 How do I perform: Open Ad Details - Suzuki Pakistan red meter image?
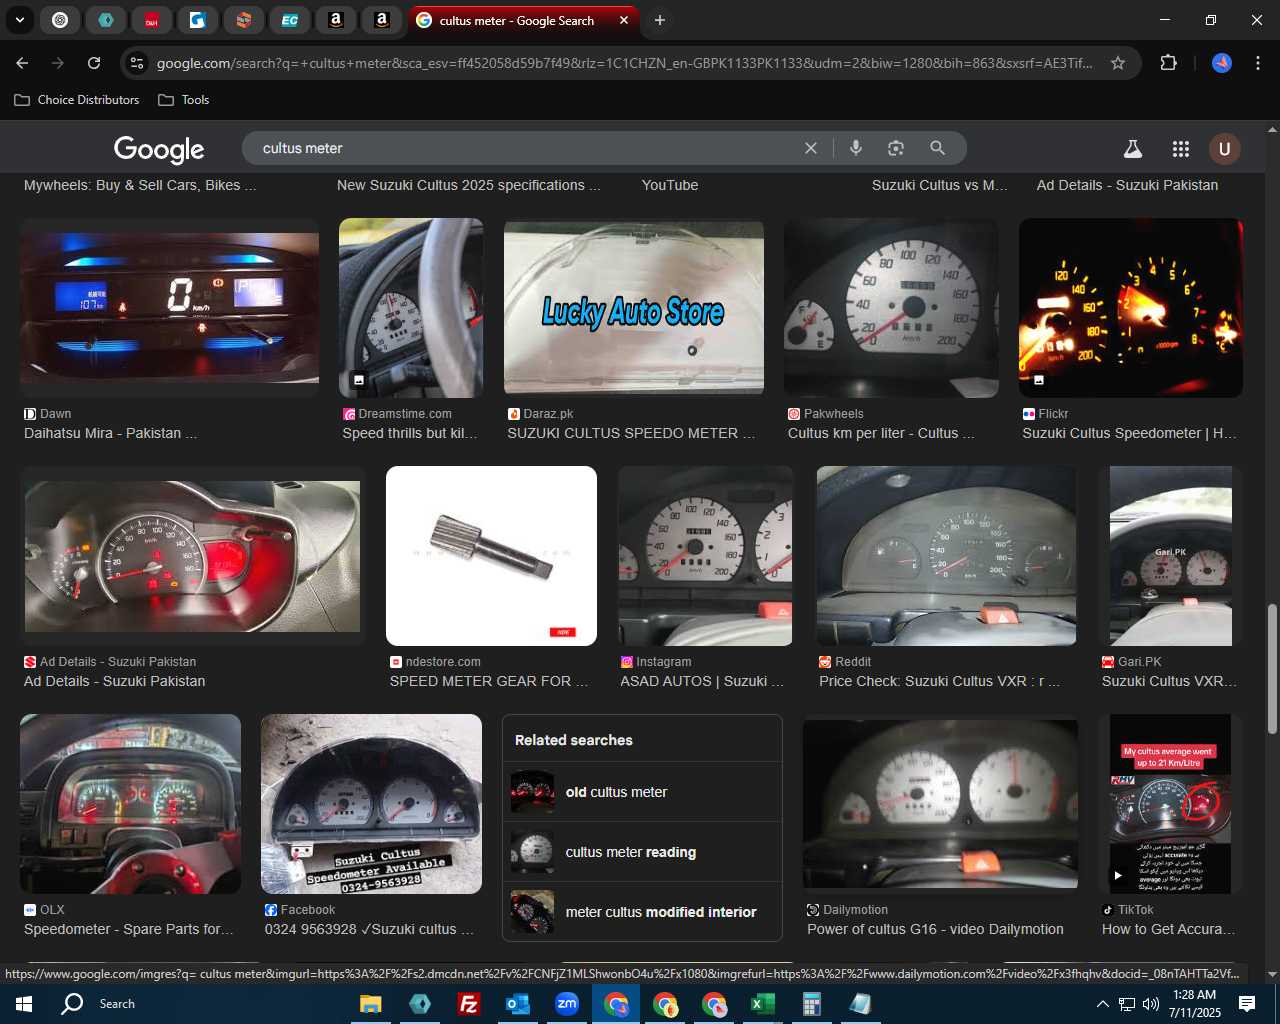[192, 556]
